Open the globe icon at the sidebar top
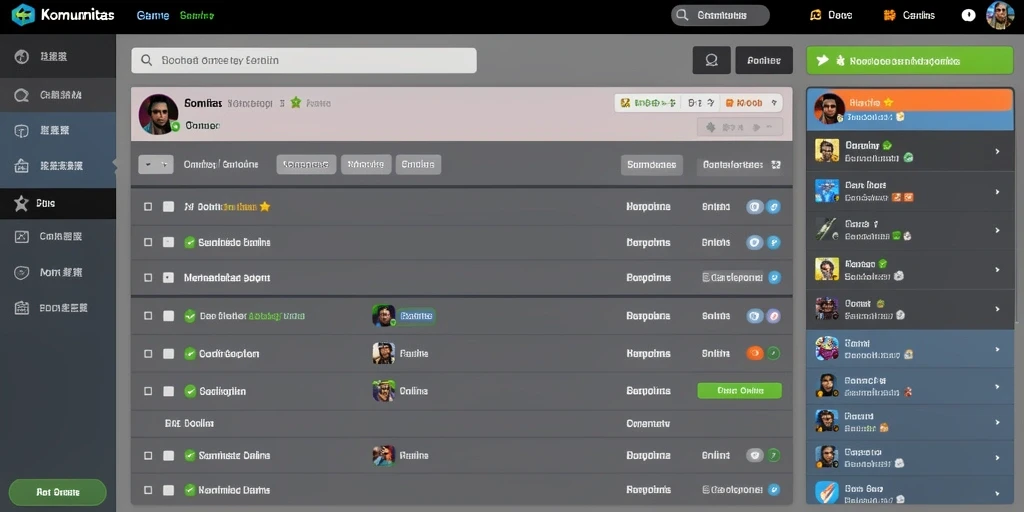This screenshot has height=512, width=1024. (22, 56)
